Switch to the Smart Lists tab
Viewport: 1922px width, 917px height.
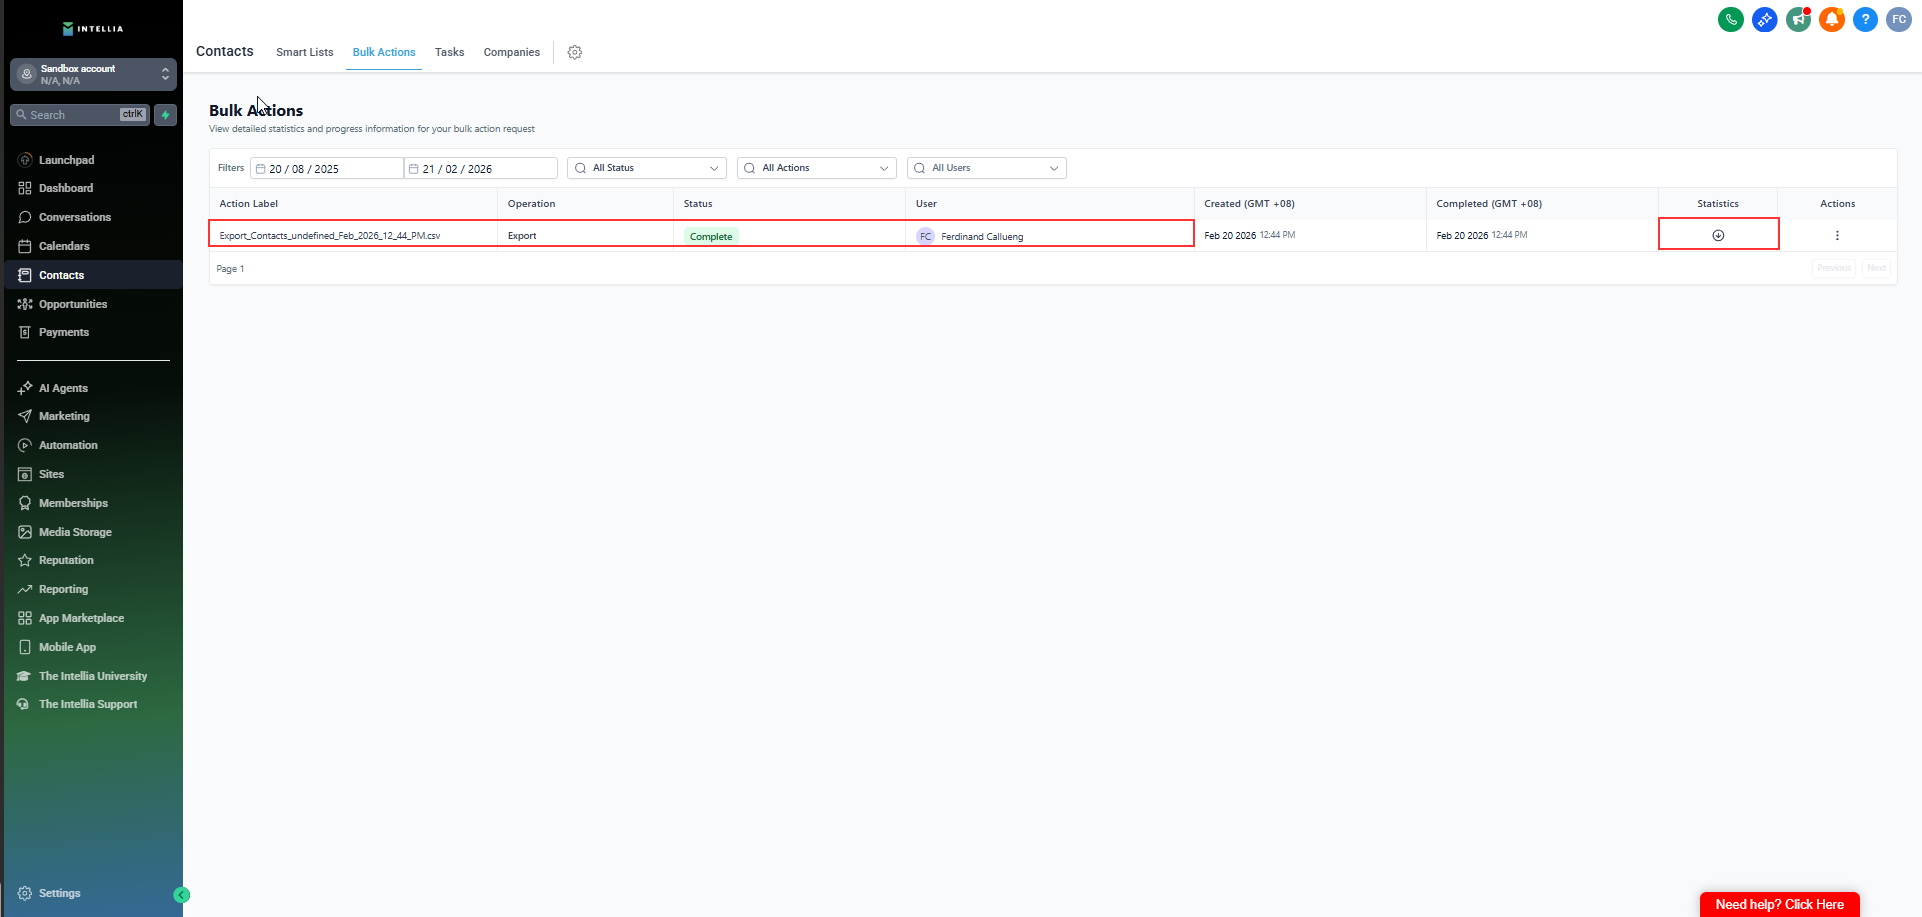pyautogui.click(x=305, y=52)
